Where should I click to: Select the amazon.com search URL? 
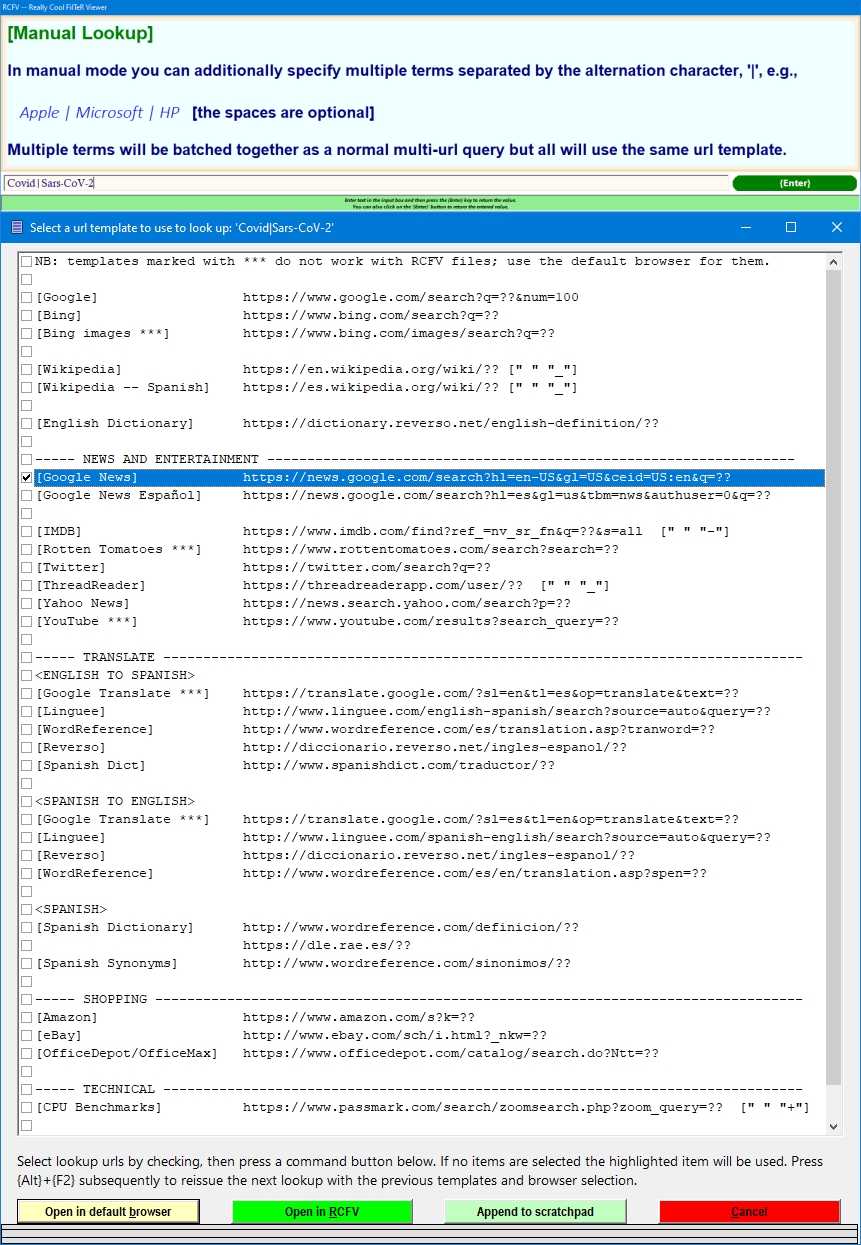click(x=358, y=1017)
